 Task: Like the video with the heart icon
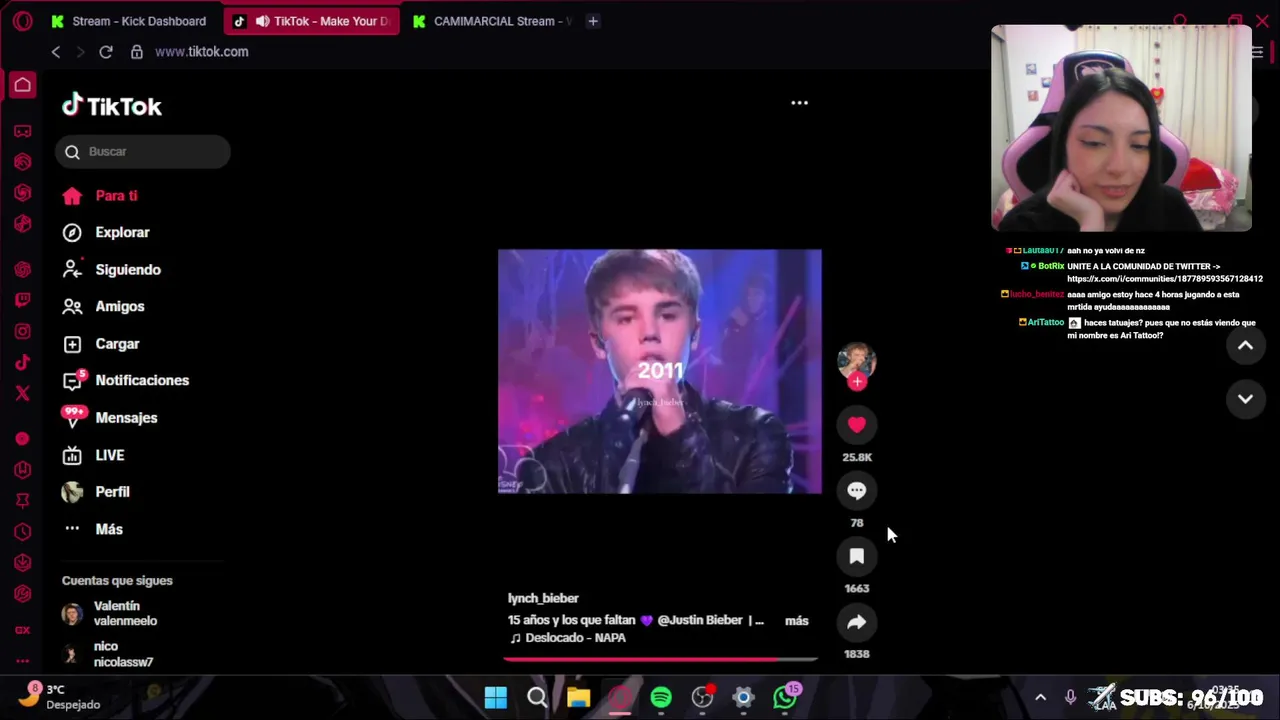click(x=856, y=425)
